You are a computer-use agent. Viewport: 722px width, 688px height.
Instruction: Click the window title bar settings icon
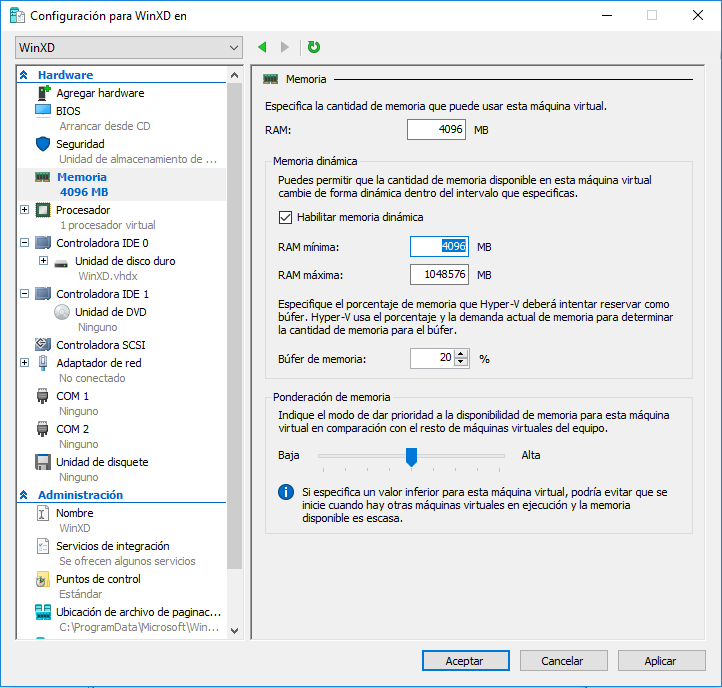pos(17,15)
